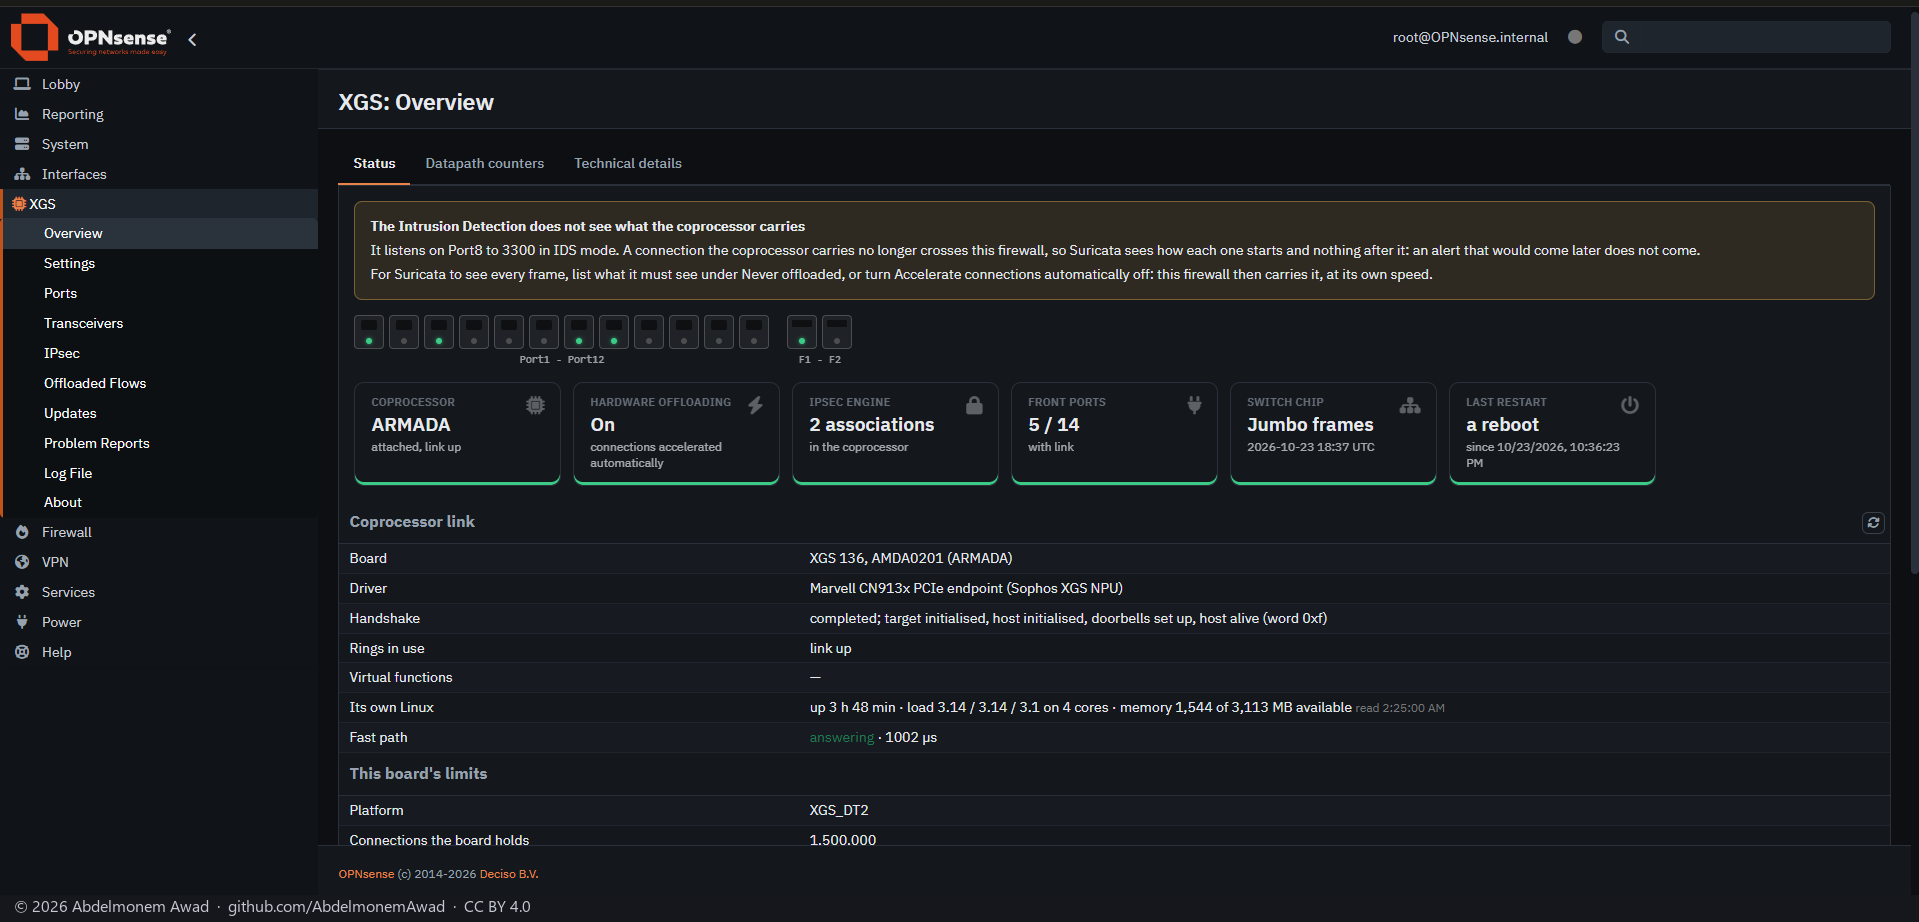Open the XGS IPsec page
The width and height of the screenshot is (1919, 922).
(161, 353)
